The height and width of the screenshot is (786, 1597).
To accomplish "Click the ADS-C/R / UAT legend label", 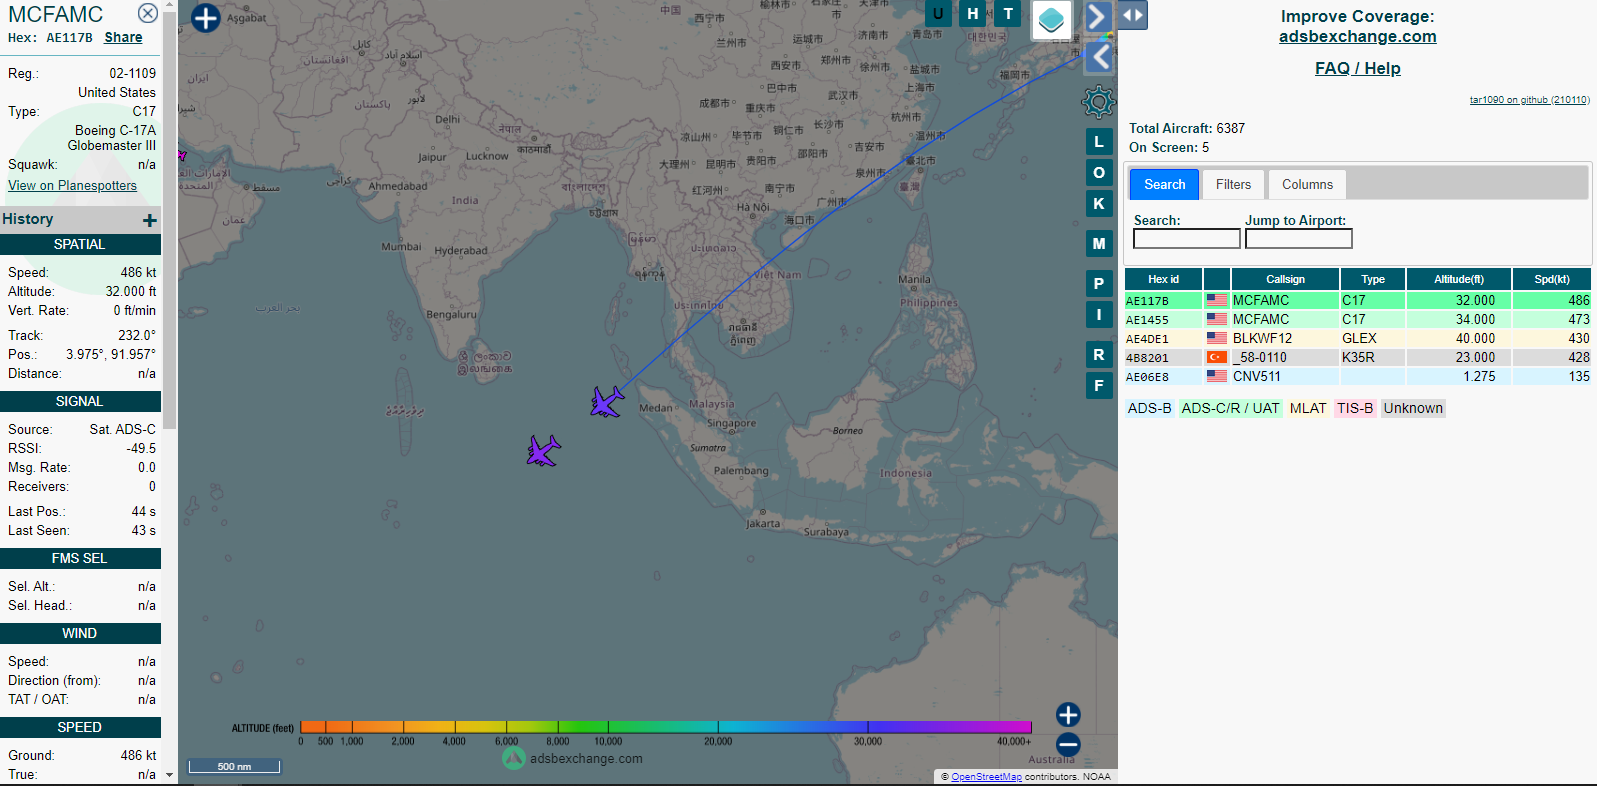I will pyautogui.click(x=1230, y=408).
